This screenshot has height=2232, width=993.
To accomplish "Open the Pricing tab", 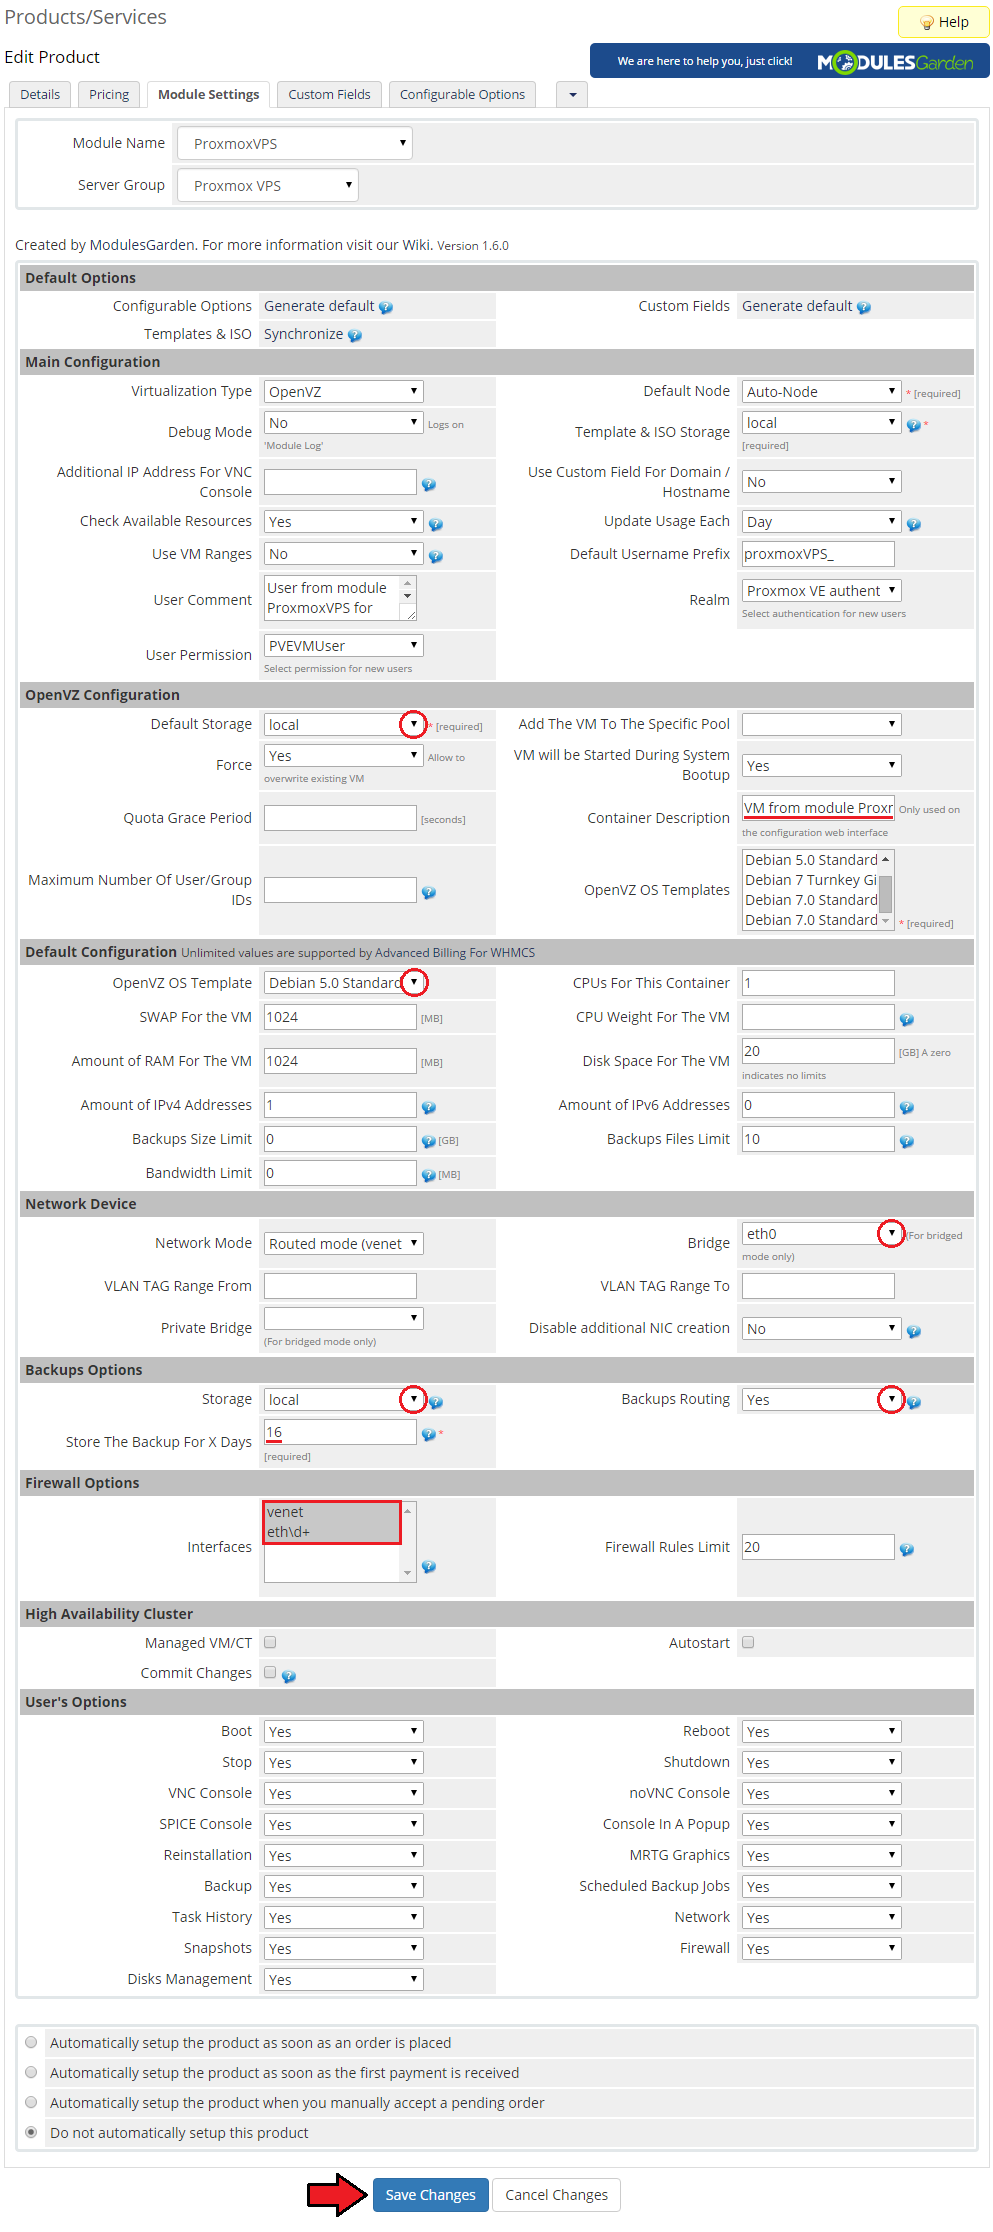I will pyautogui.click(x=109, y=94).
